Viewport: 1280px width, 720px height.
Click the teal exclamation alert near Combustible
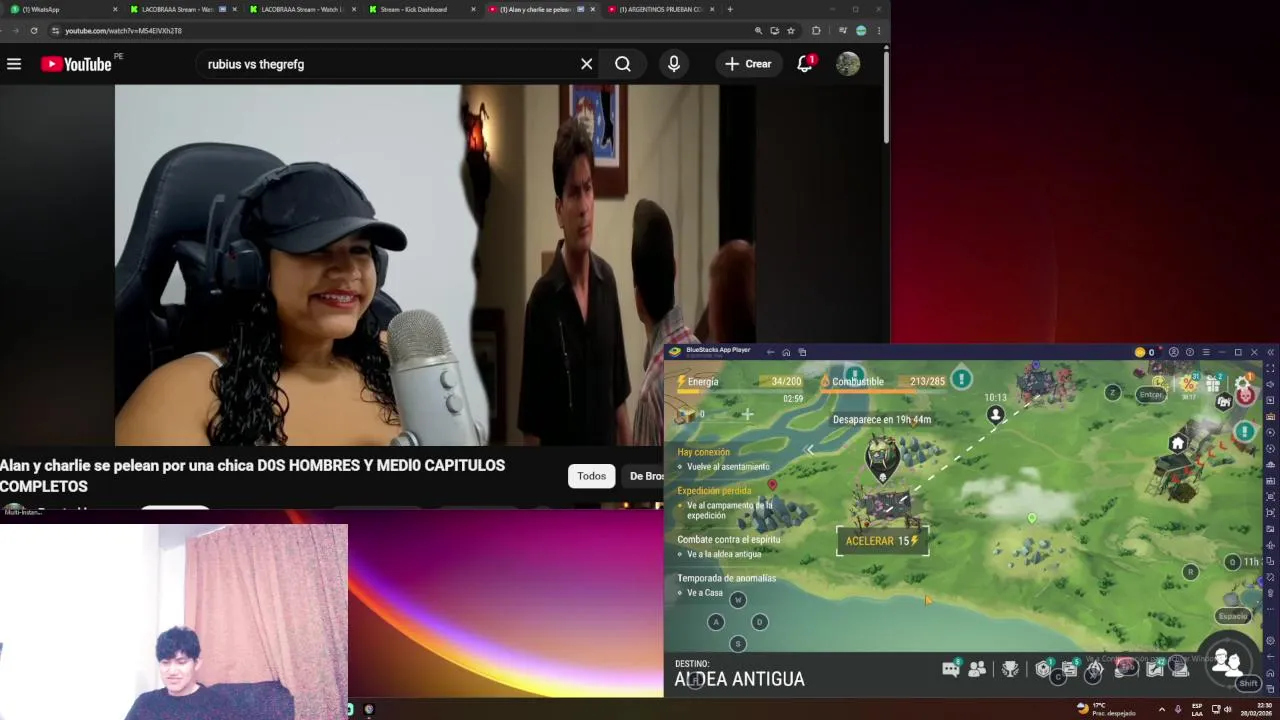click(x=961, y=379)
